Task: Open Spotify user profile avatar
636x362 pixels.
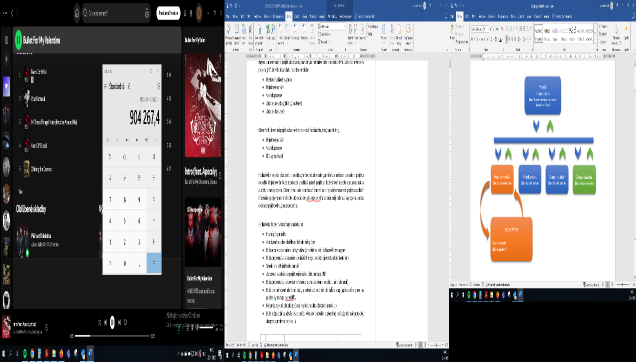Action: 199,13
